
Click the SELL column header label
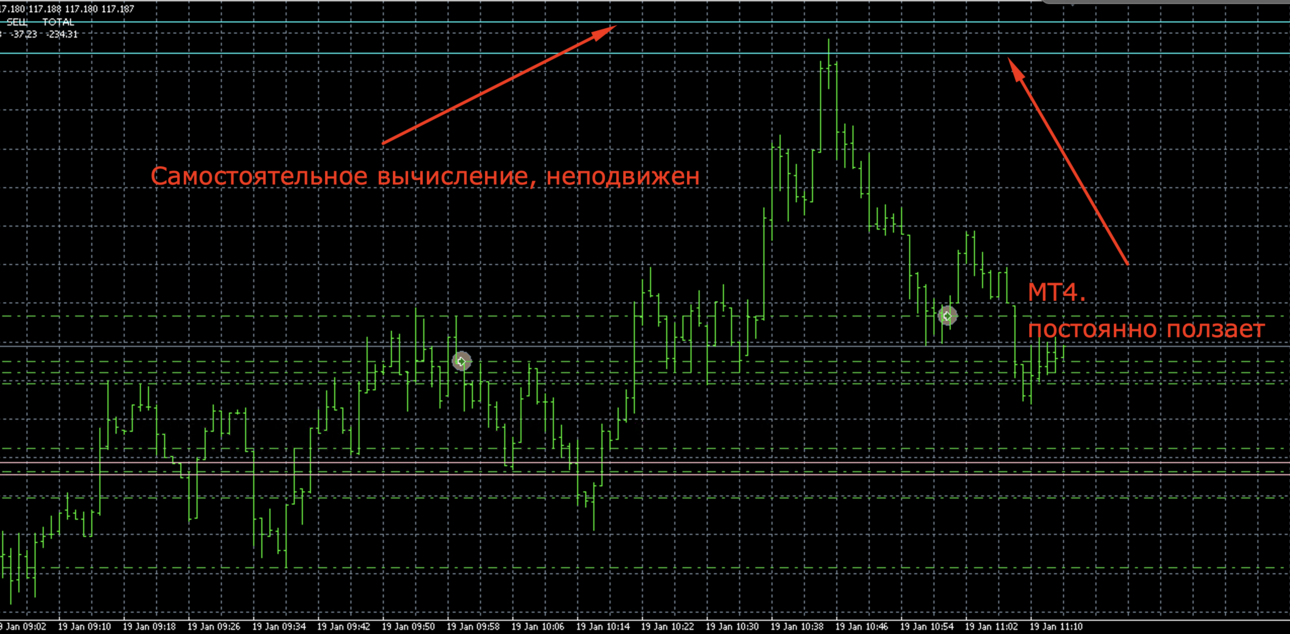pos(17,22)
